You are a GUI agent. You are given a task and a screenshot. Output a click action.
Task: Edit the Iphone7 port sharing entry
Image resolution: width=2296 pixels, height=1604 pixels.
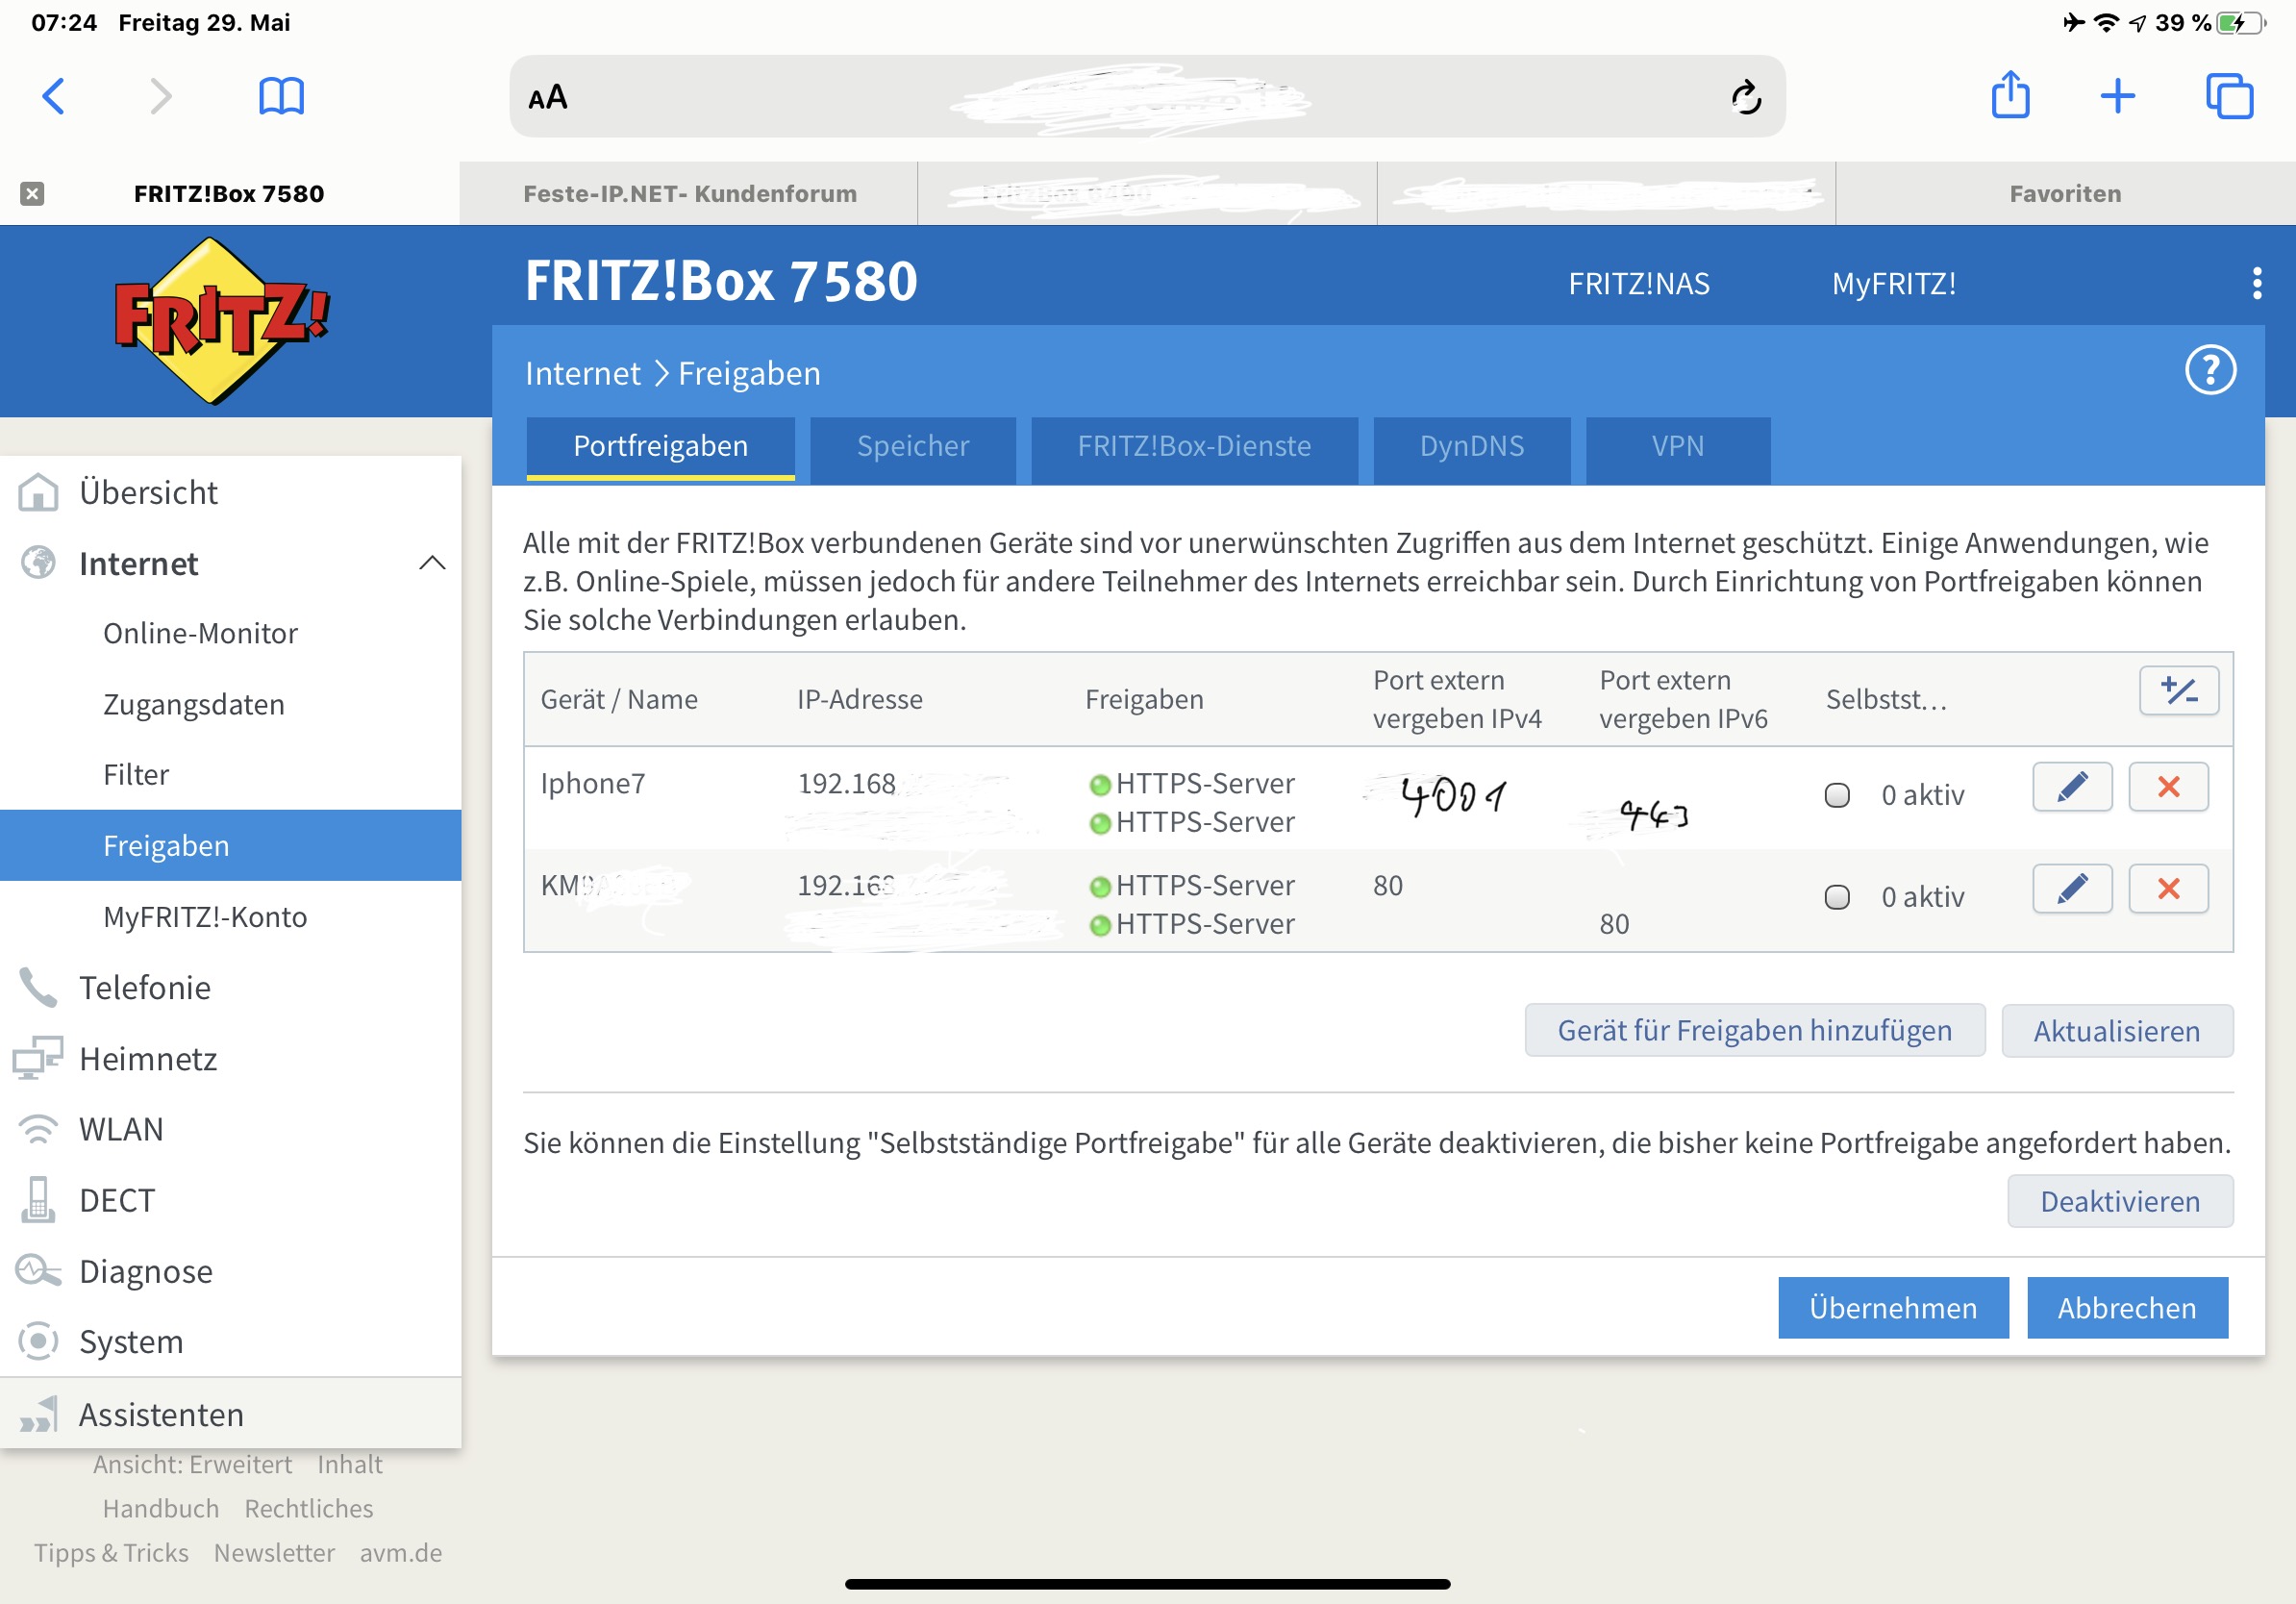2071,787
